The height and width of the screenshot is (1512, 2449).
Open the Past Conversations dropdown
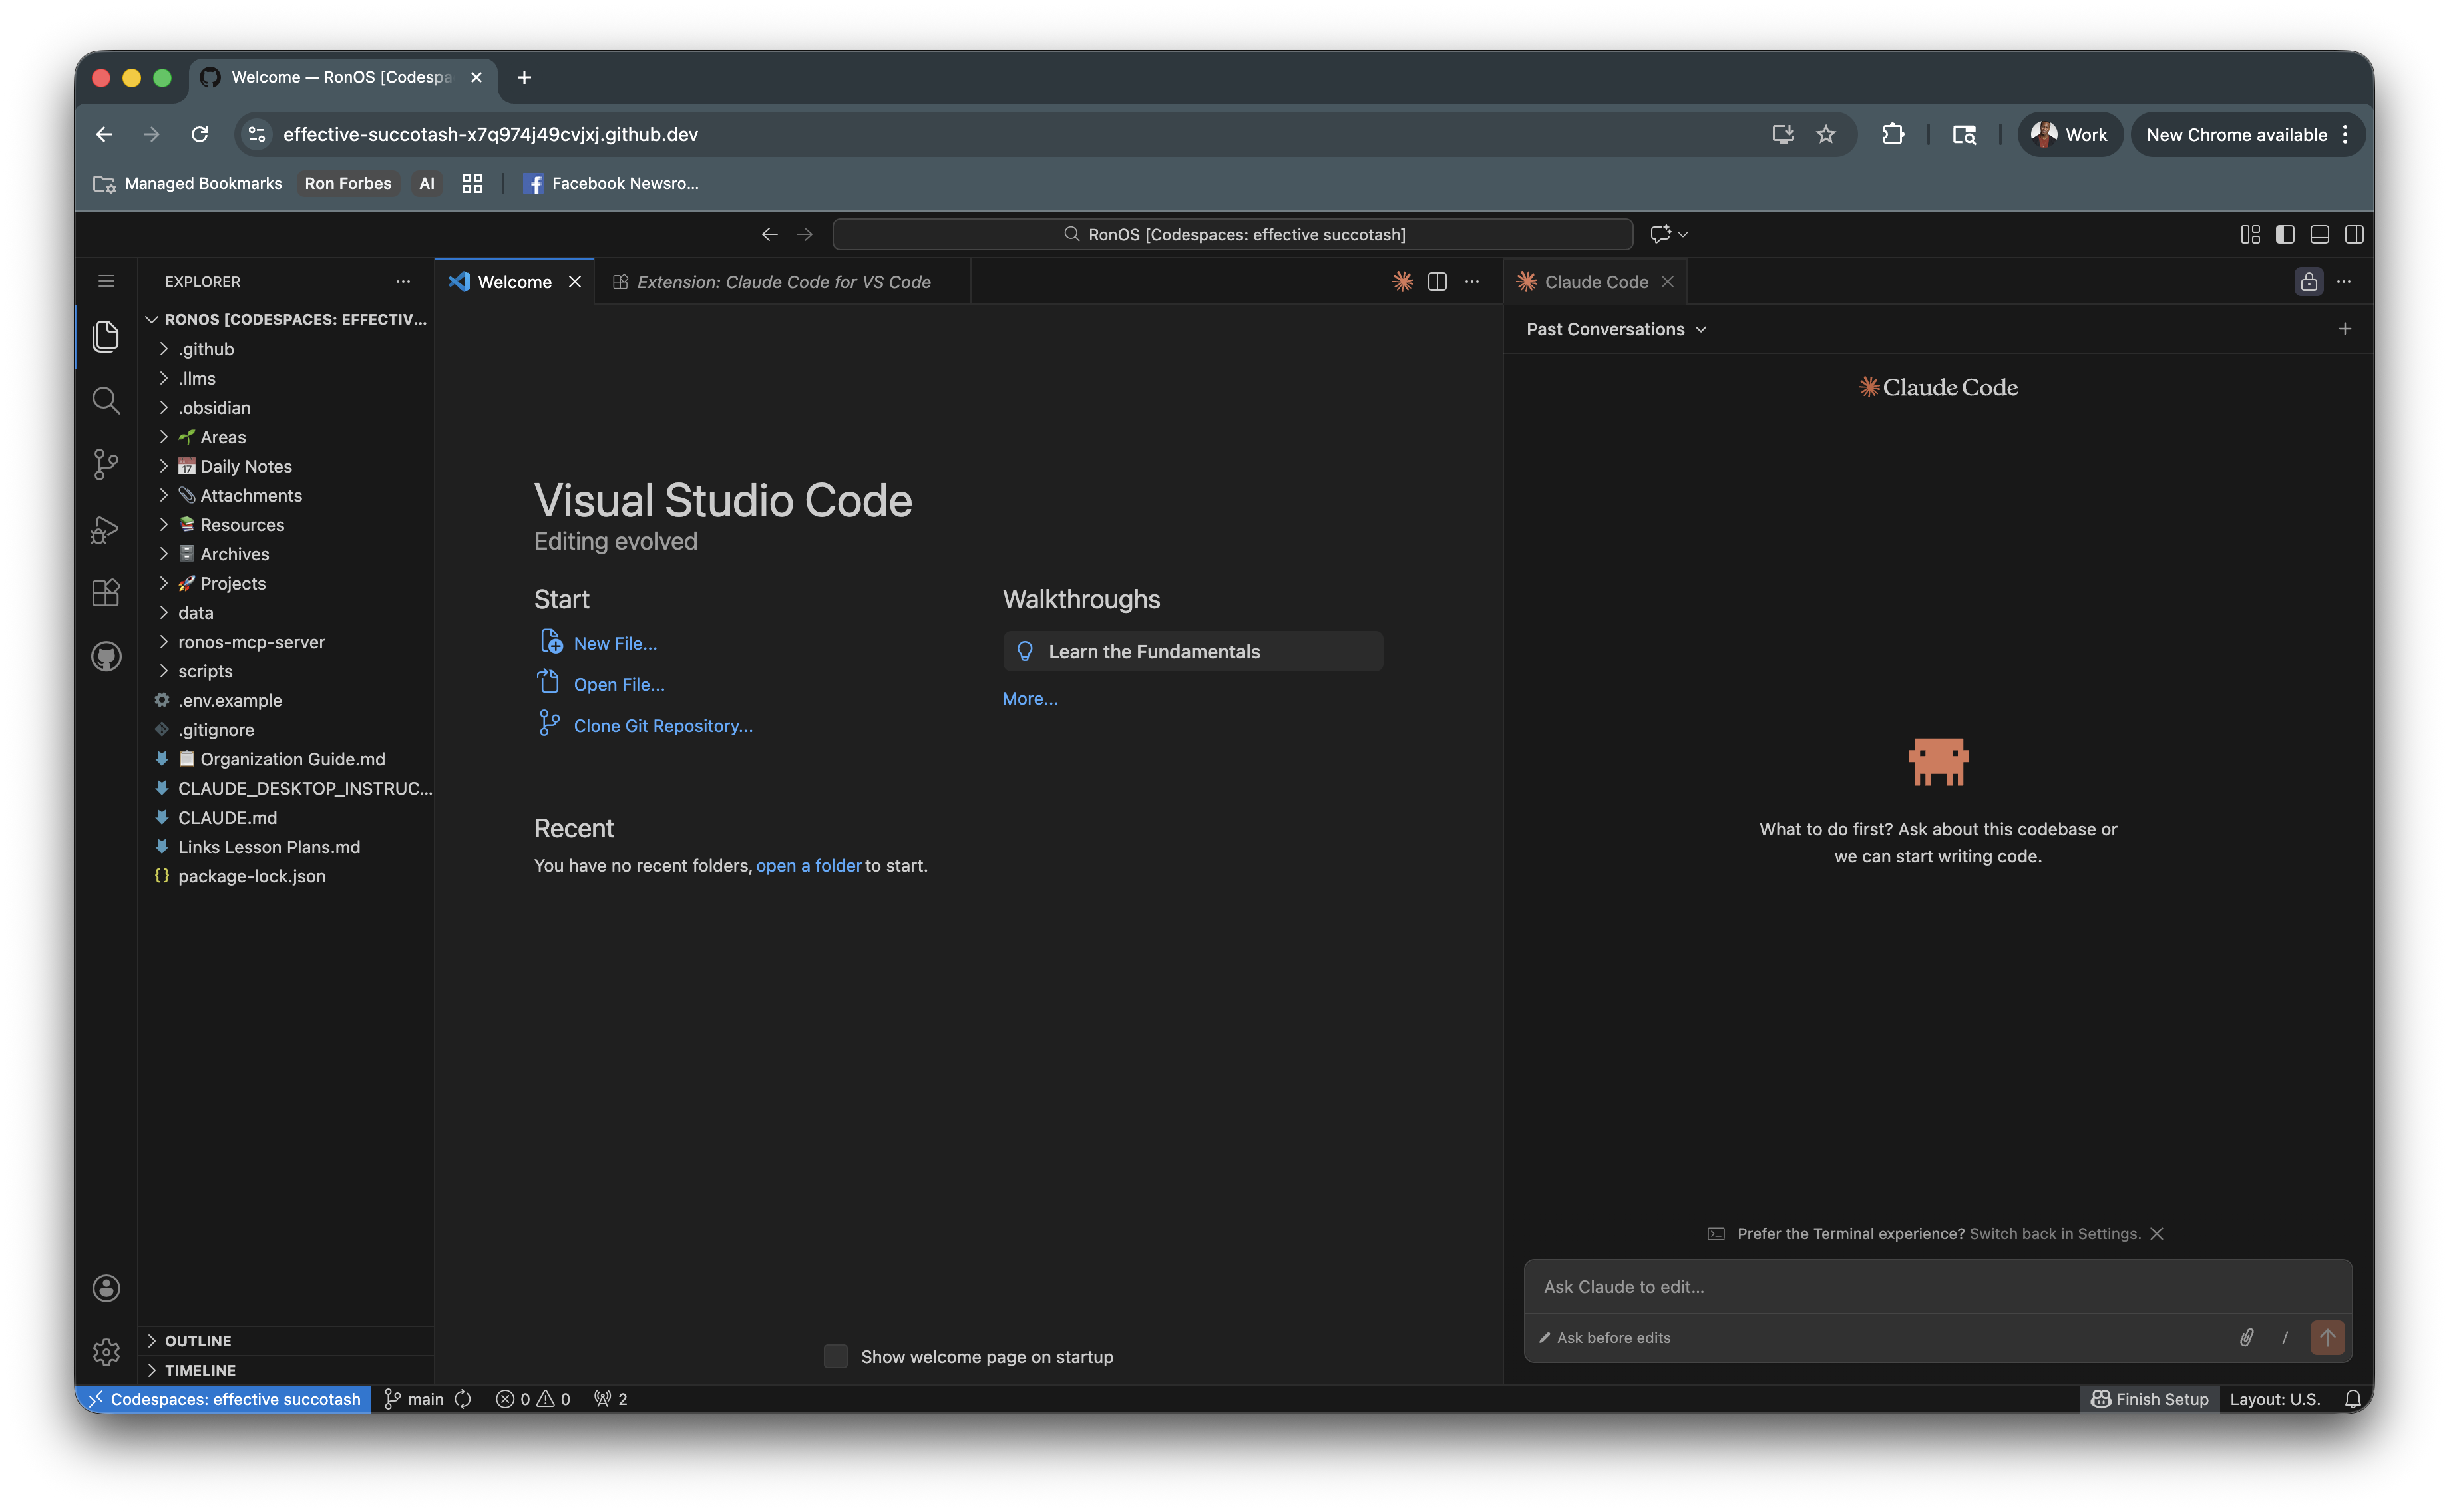[x=1615, y=328]
